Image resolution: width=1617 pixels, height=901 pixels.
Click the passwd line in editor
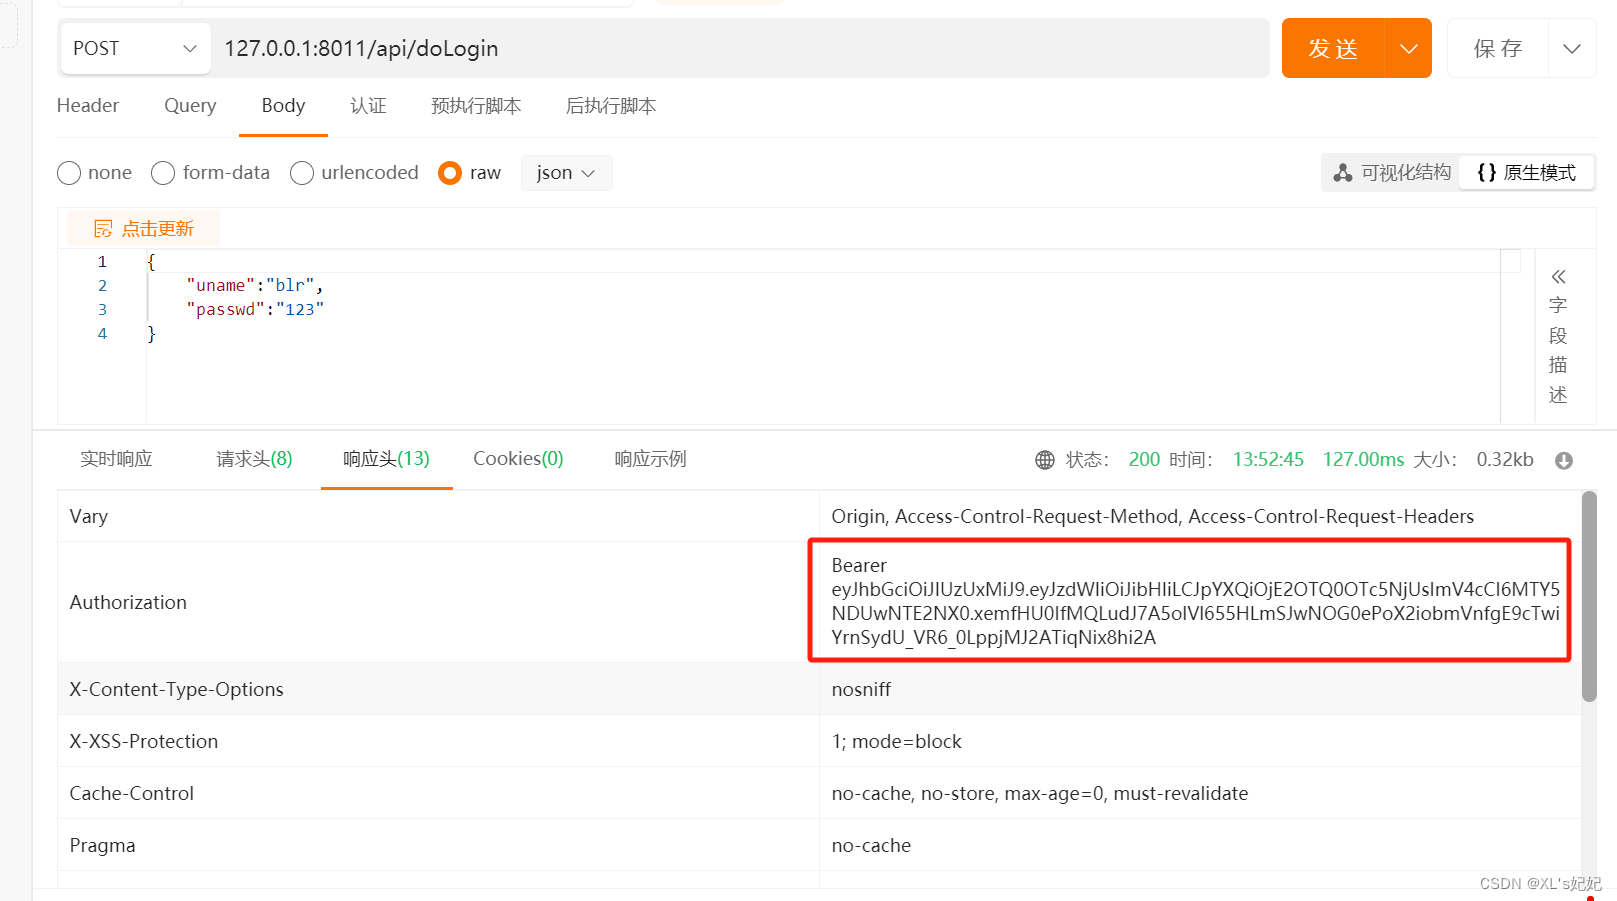(255, 309)
